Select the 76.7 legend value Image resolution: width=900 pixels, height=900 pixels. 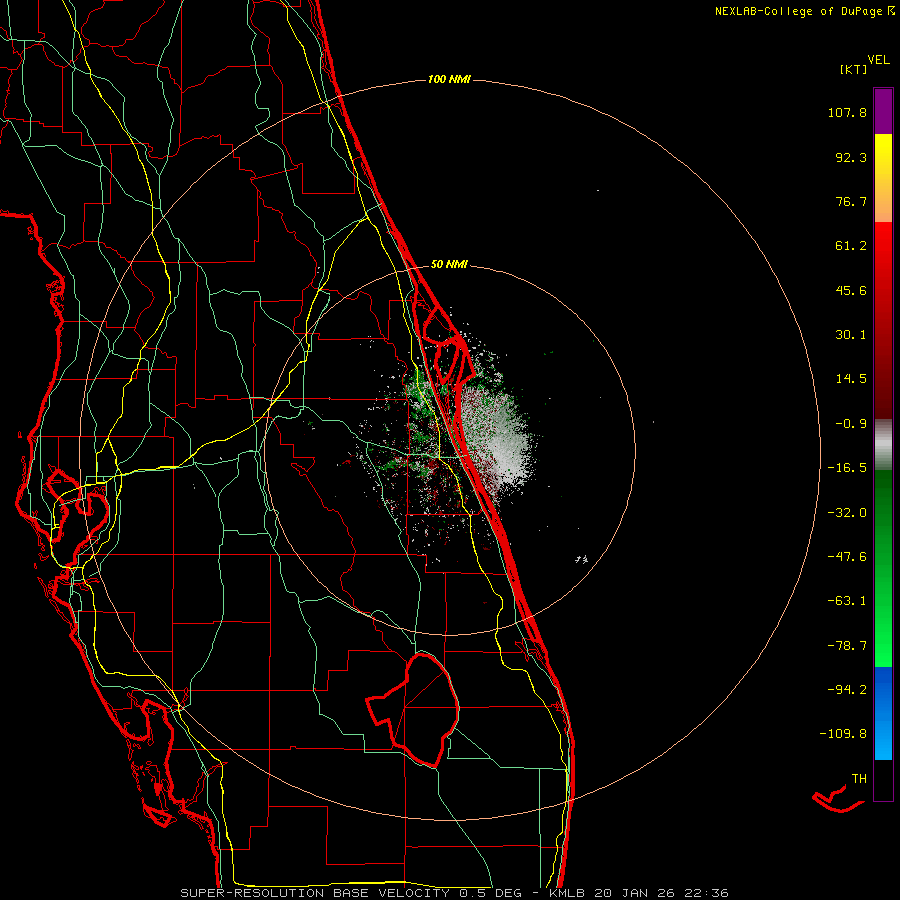(851, 201)
